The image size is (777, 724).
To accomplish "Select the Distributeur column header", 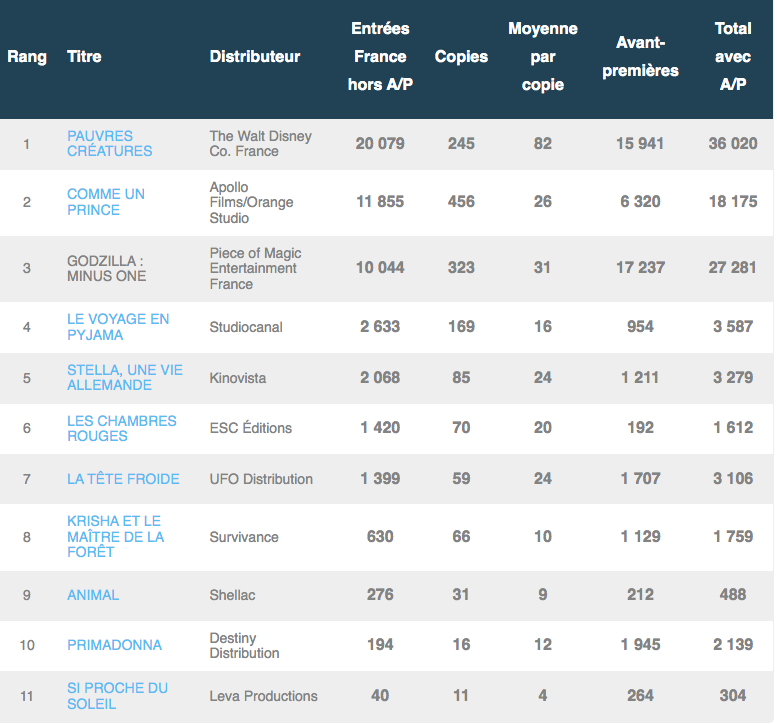I will coord(255,57).
